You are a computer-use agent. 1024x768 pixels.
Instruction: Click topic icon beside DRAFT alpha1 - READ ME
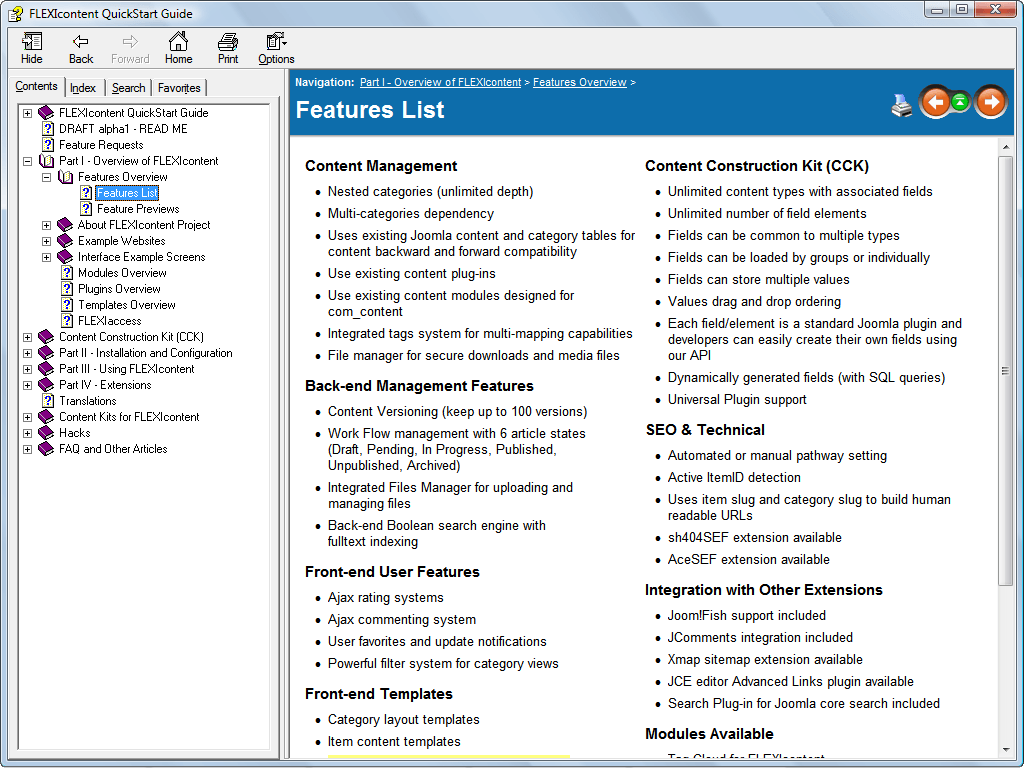pyautogui.click(x=48, y=129)
